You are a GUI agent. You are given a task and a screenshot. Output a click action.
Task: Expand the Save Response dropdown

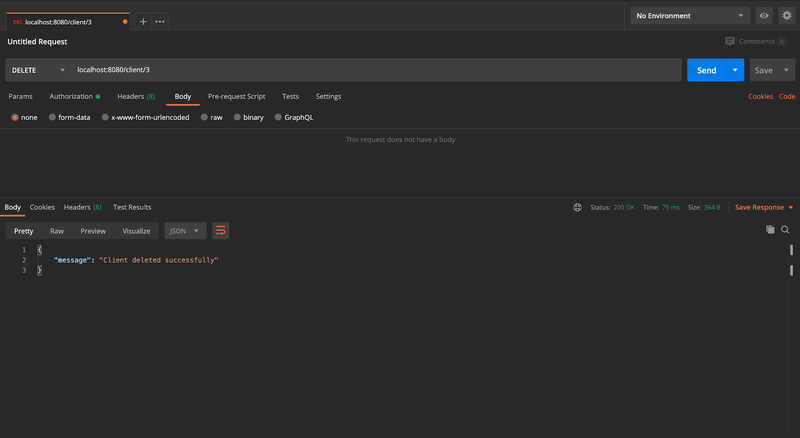[x=764, y=207]
